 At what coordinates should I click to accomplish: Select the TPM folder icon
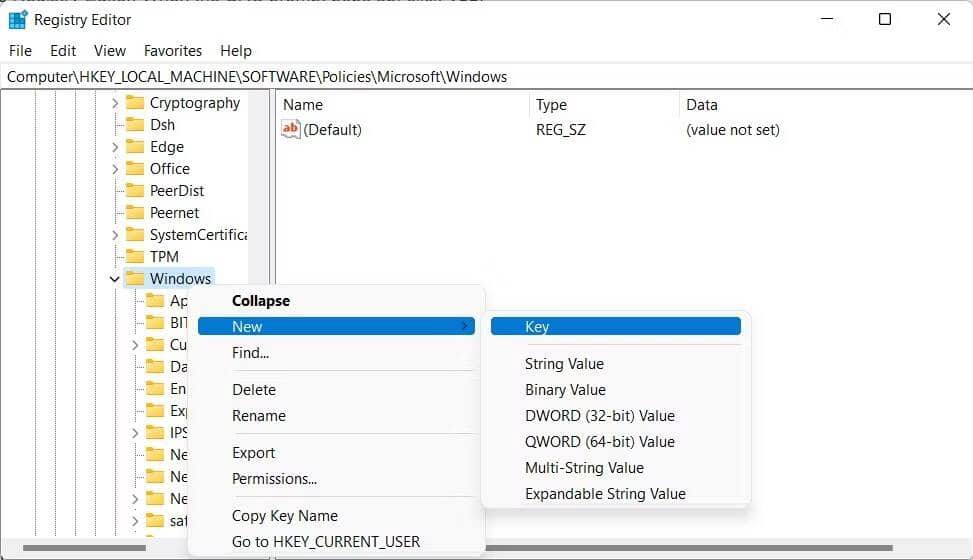[135, 256]
